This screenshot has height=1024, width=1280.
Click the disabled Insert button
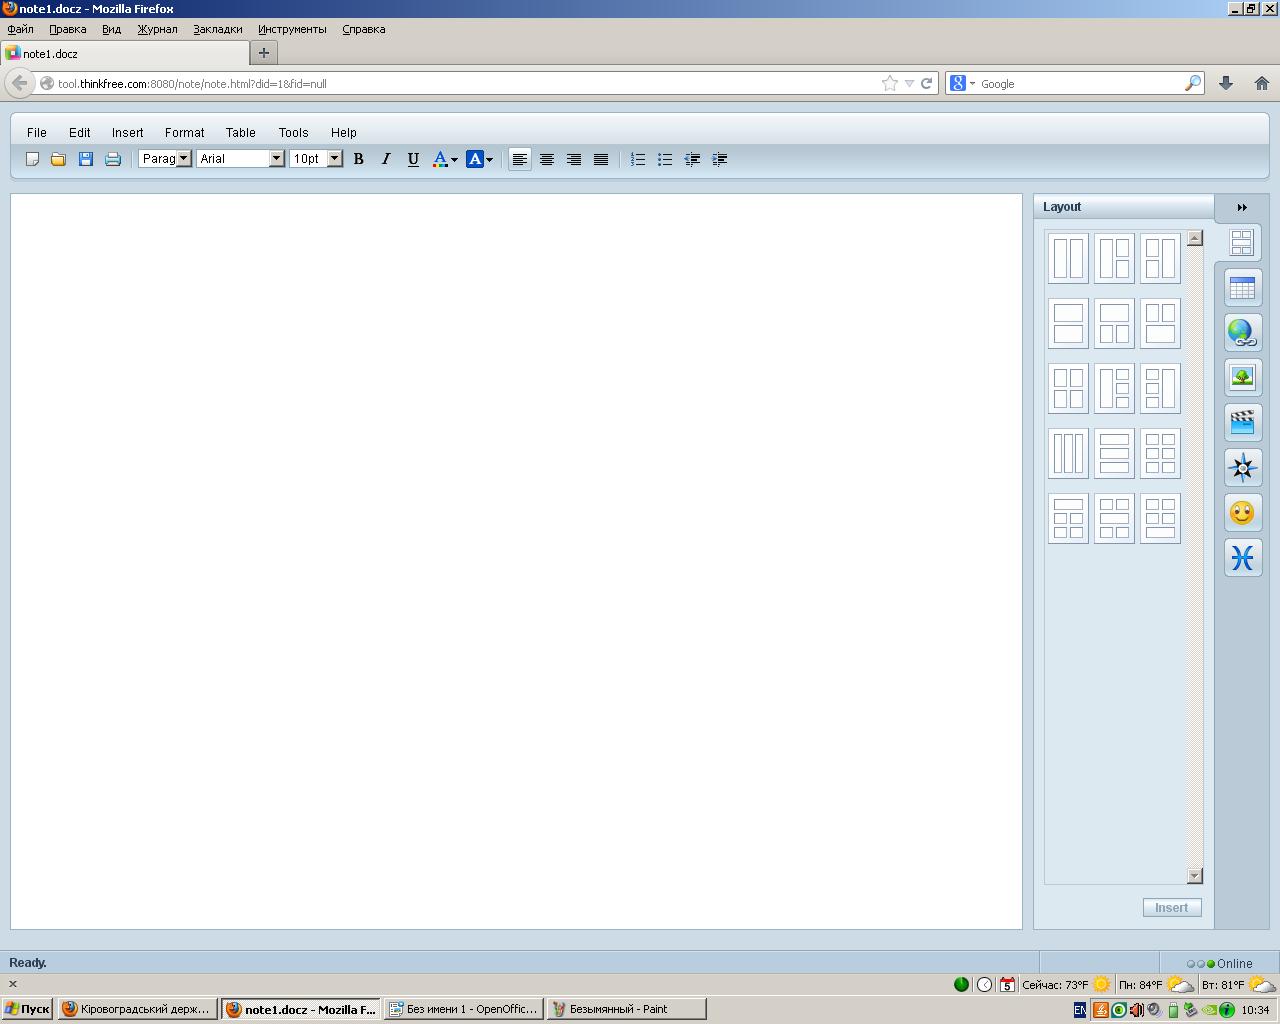1172,908
